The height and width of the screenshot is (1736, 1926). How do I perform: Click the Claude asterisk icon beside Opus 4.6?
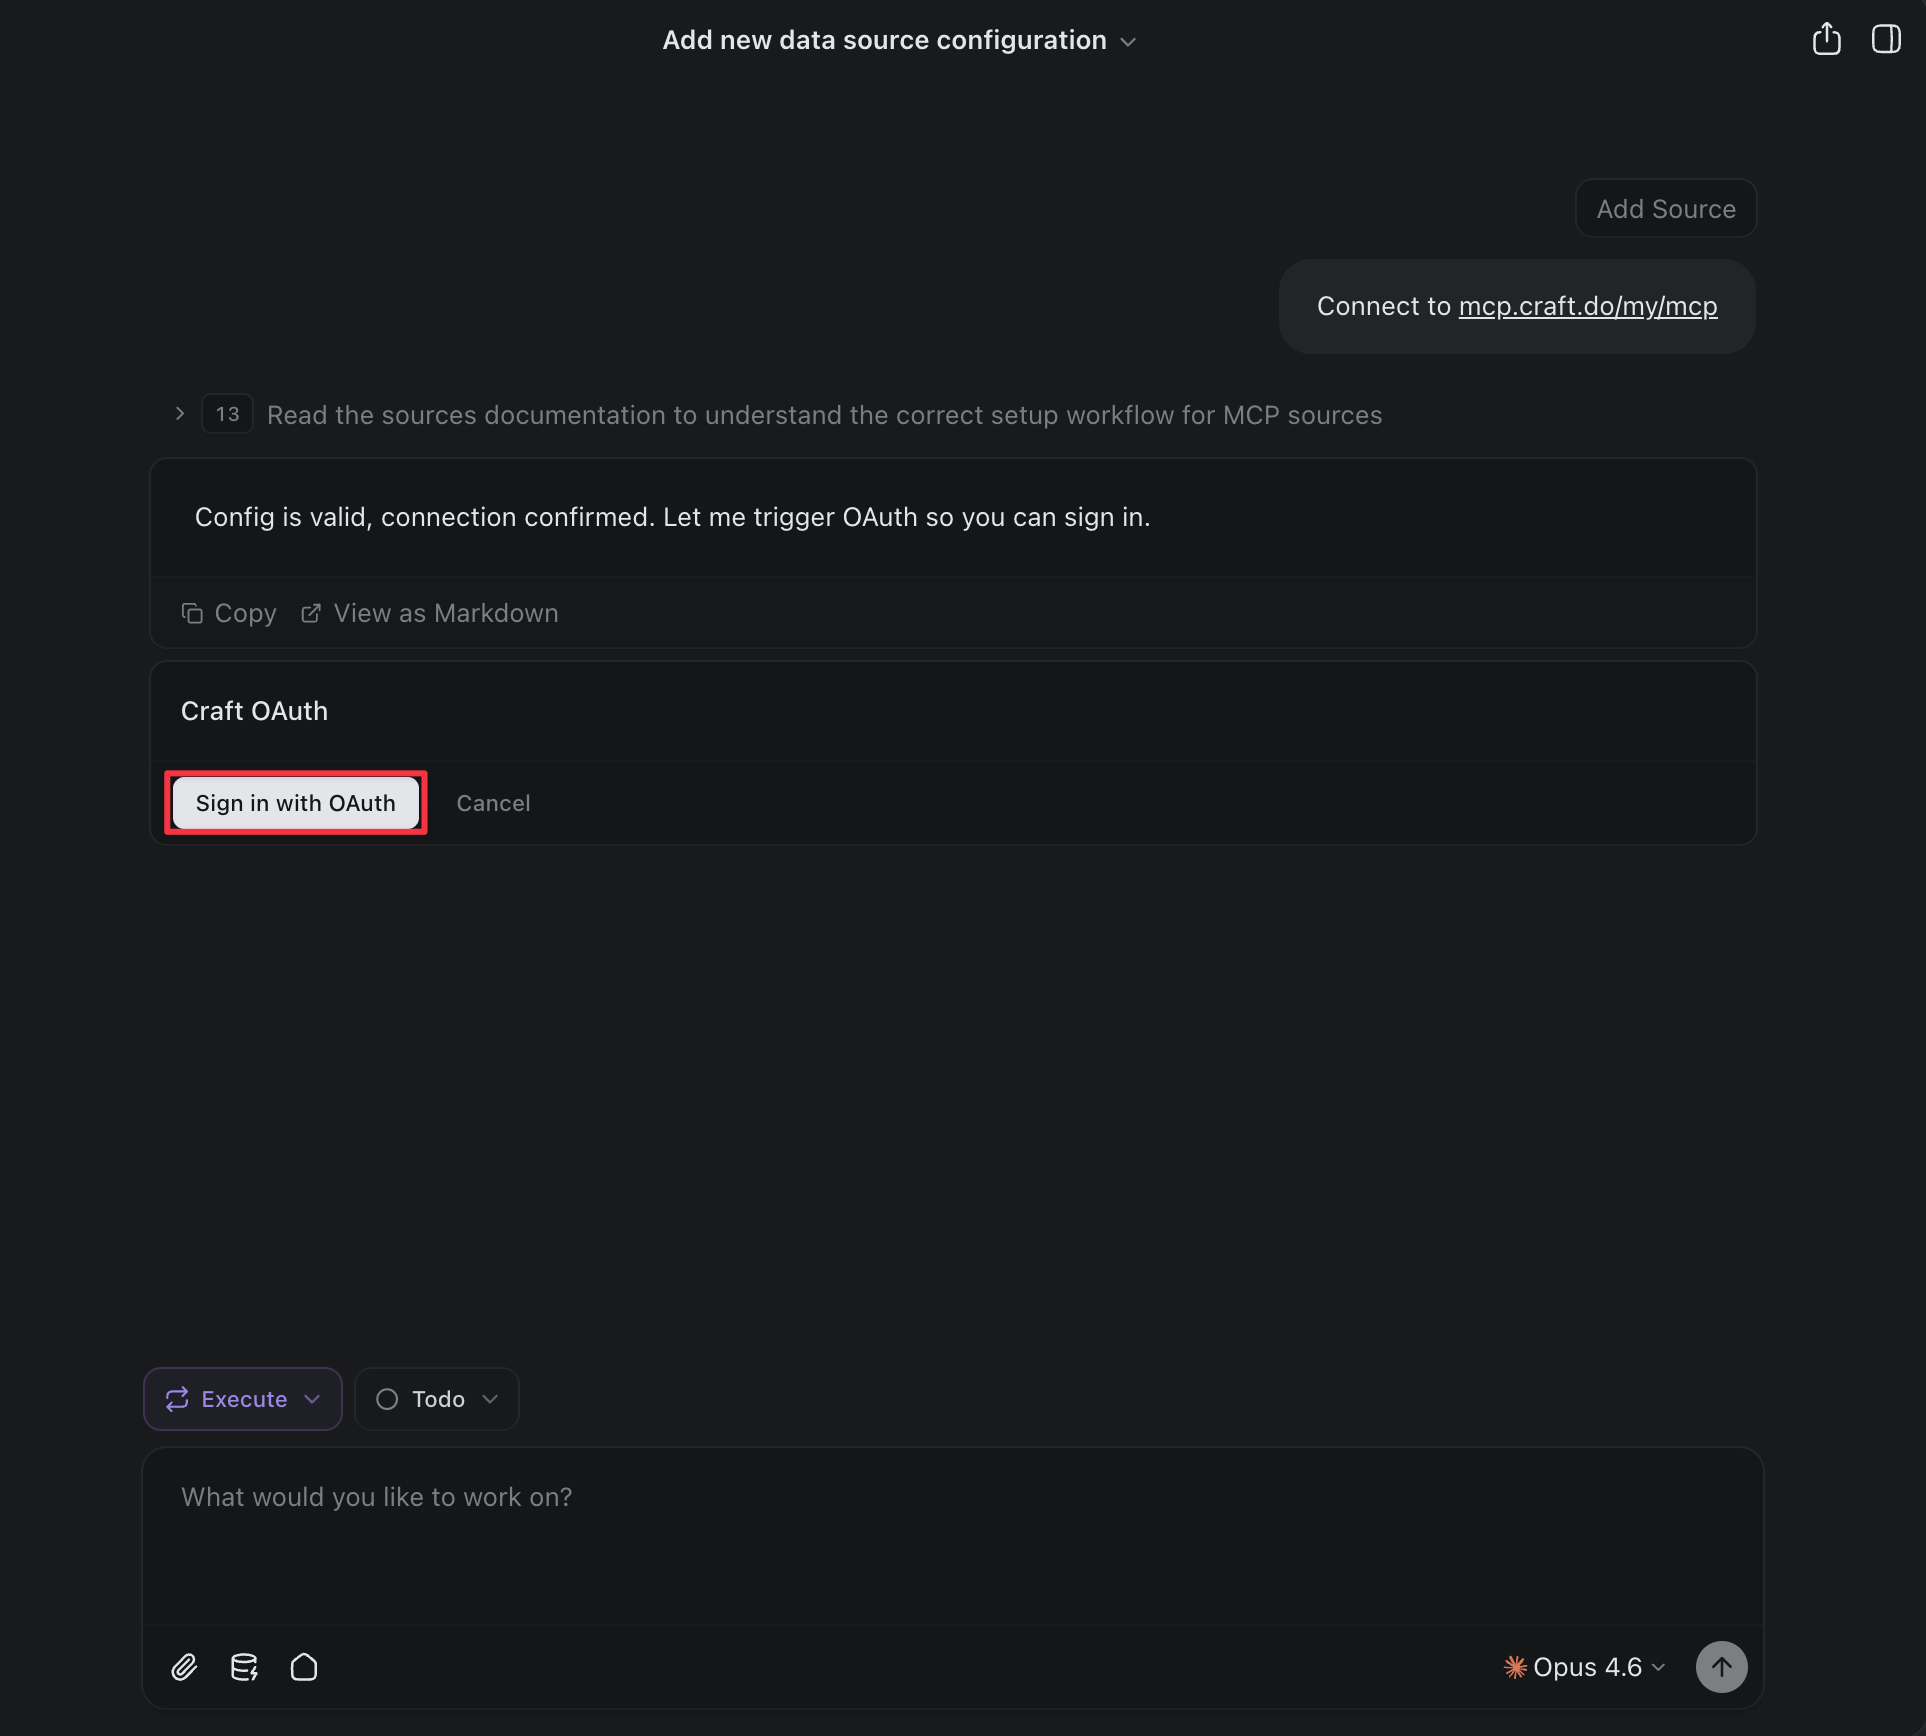1514,1666
